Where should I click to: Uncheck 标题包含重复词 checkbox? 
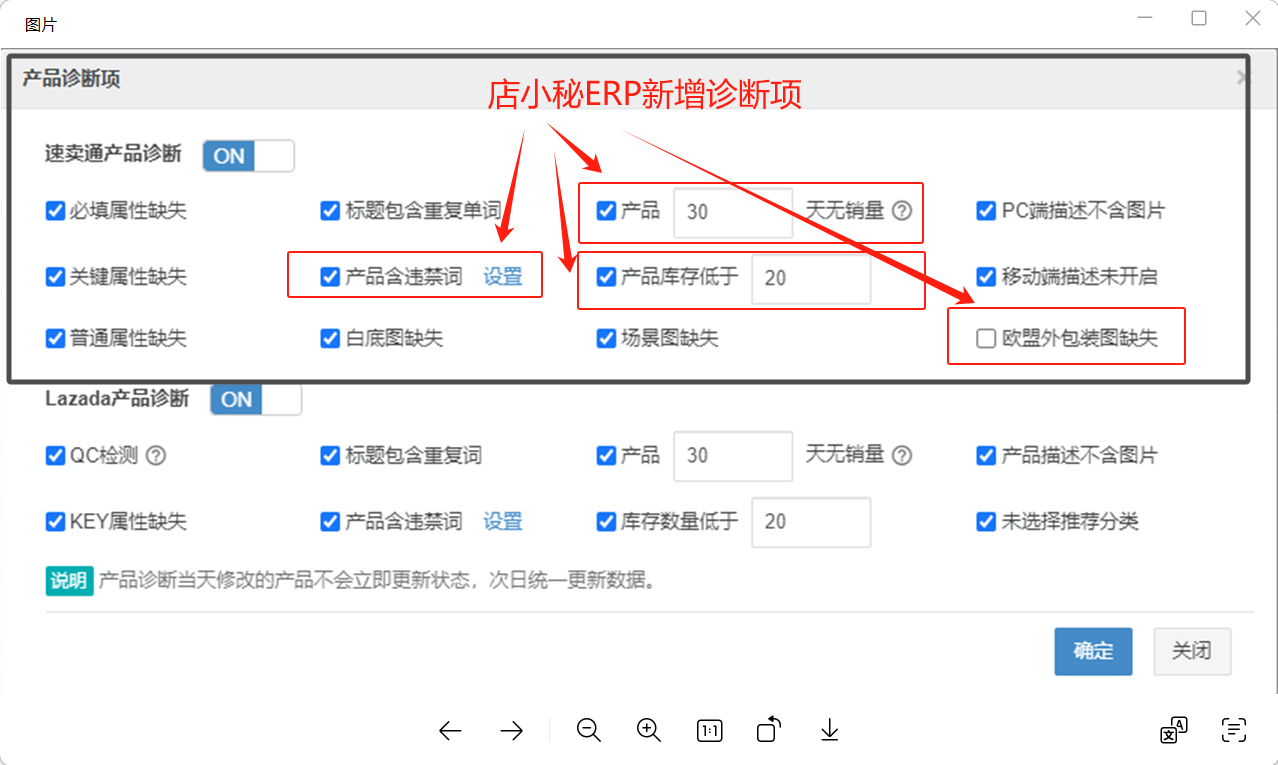330,455
